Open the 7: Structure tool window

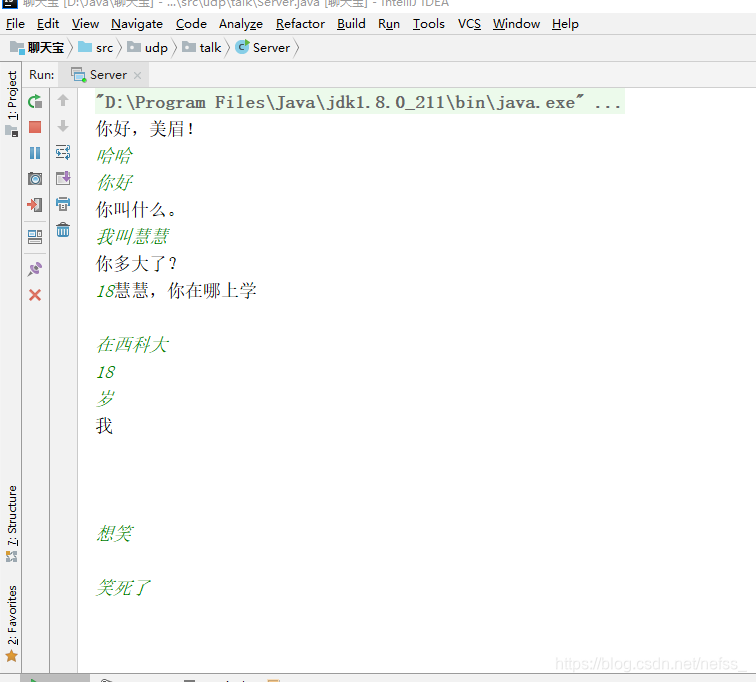(x=12, y=523)
